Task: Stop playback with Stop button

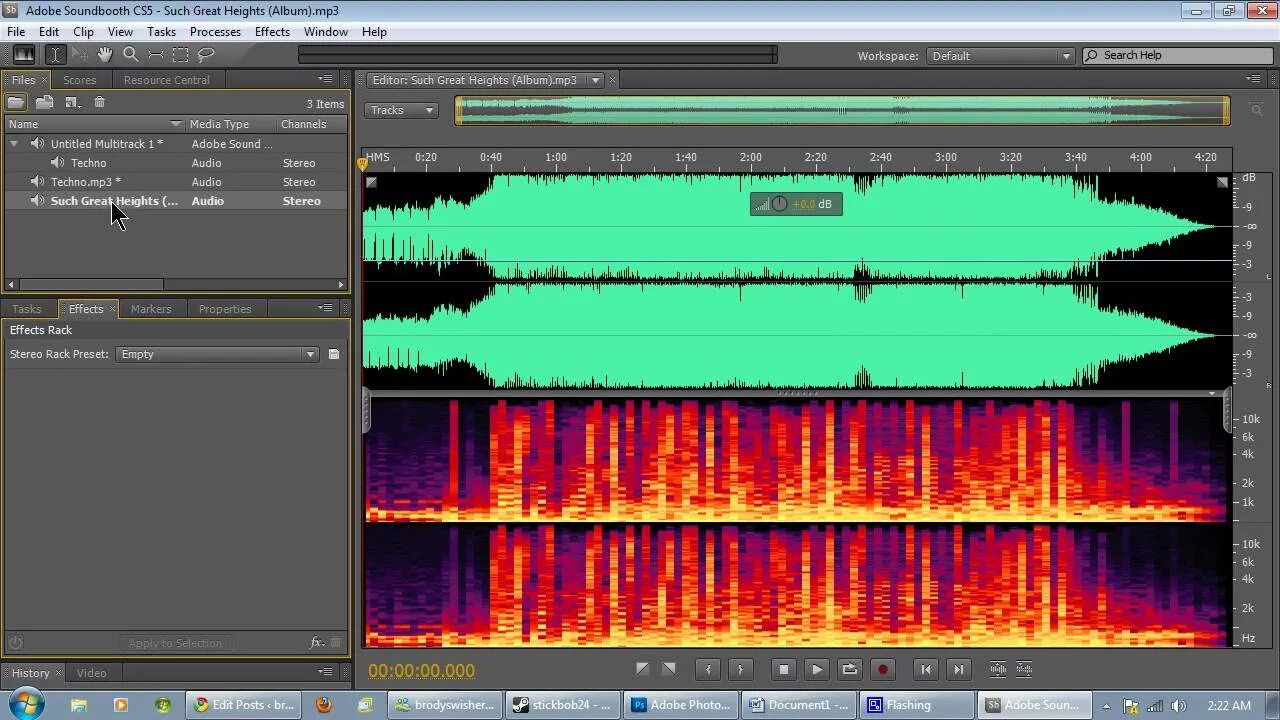Action: (x=784, y=670)
